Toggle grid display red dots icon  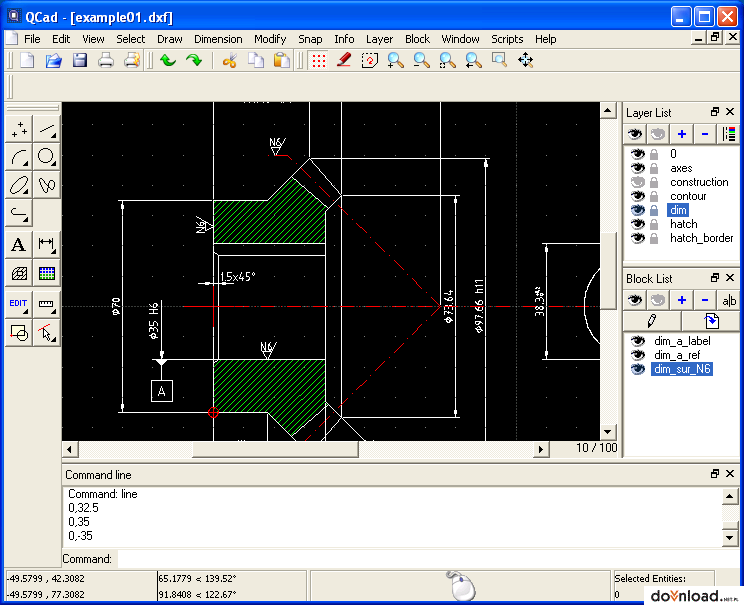[x=319, y=60]
